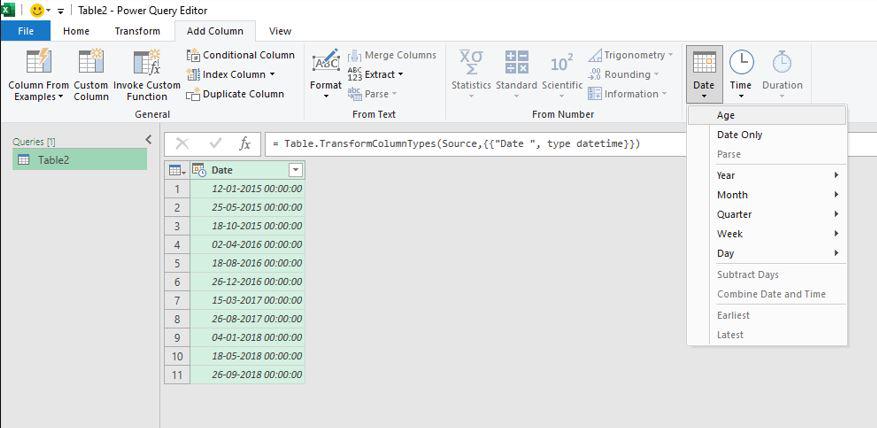Open the Parse dropdown

pos(372,94)
